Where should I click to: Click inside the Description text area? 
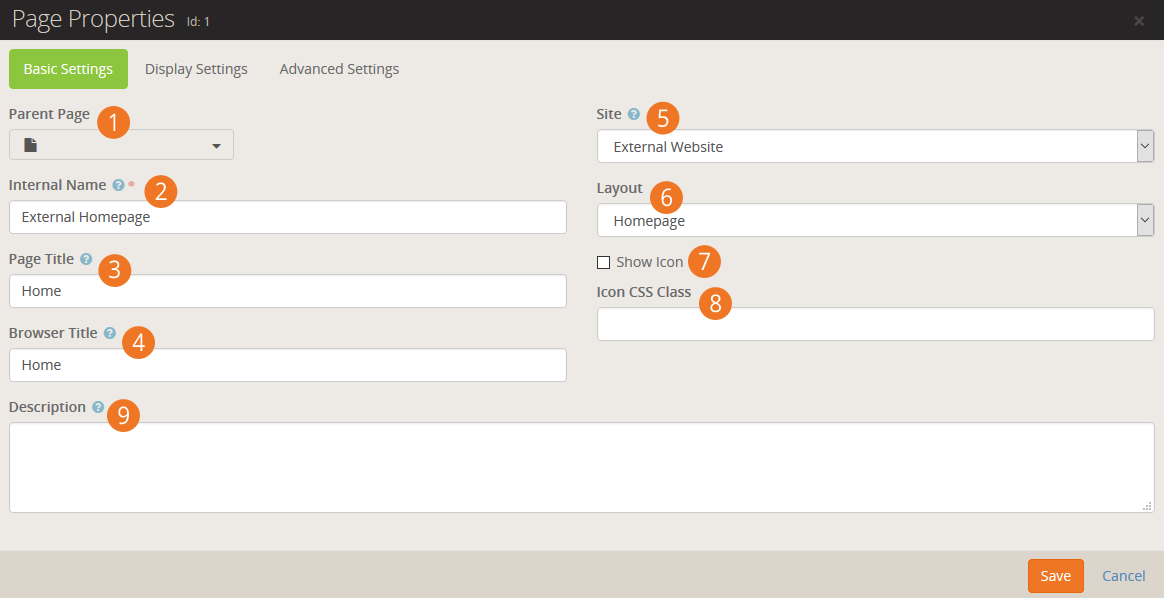tap(581, 467)
